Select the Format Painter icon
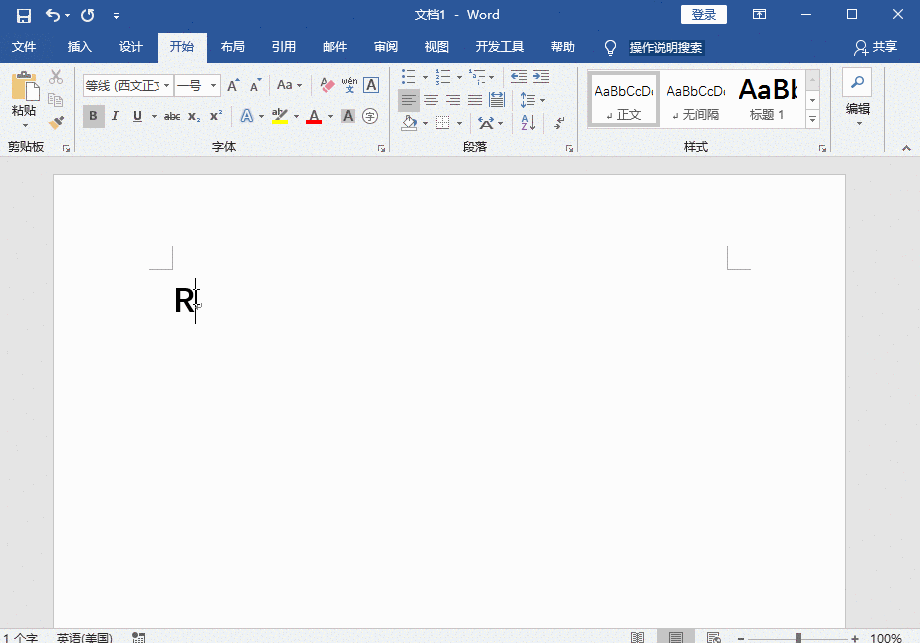Screen dimensions: 920x643 56,122
